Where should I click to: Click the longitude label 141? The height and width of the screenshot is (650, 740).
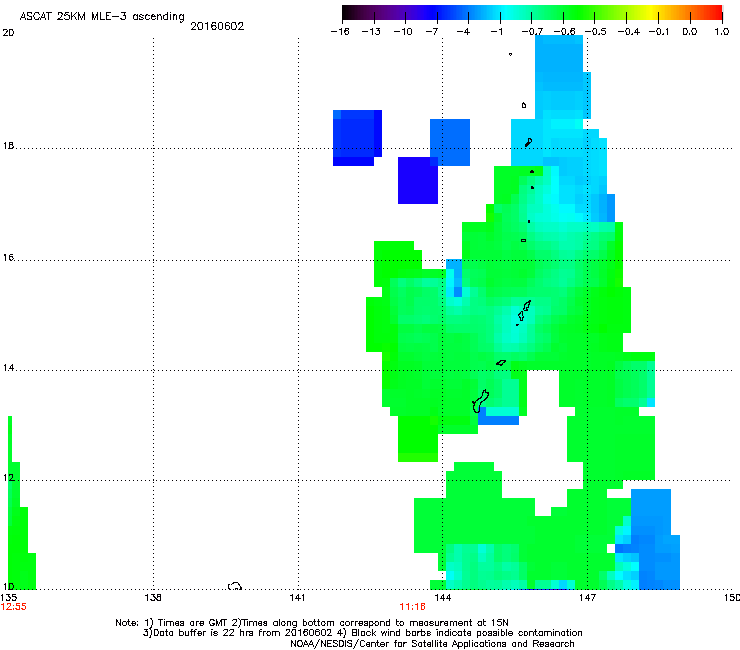point(297,598)
